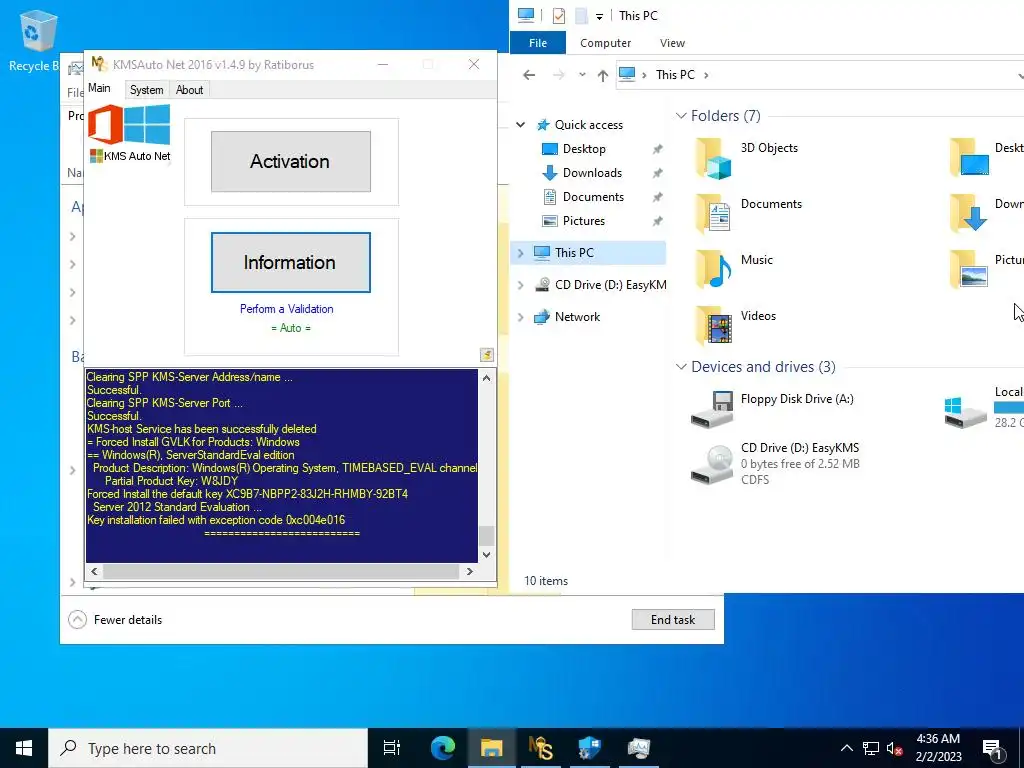The height and width of the screenshot is (768, 1024).
Task: Open the About tab in KMSAuto
Action: click(x=189, y=90)
